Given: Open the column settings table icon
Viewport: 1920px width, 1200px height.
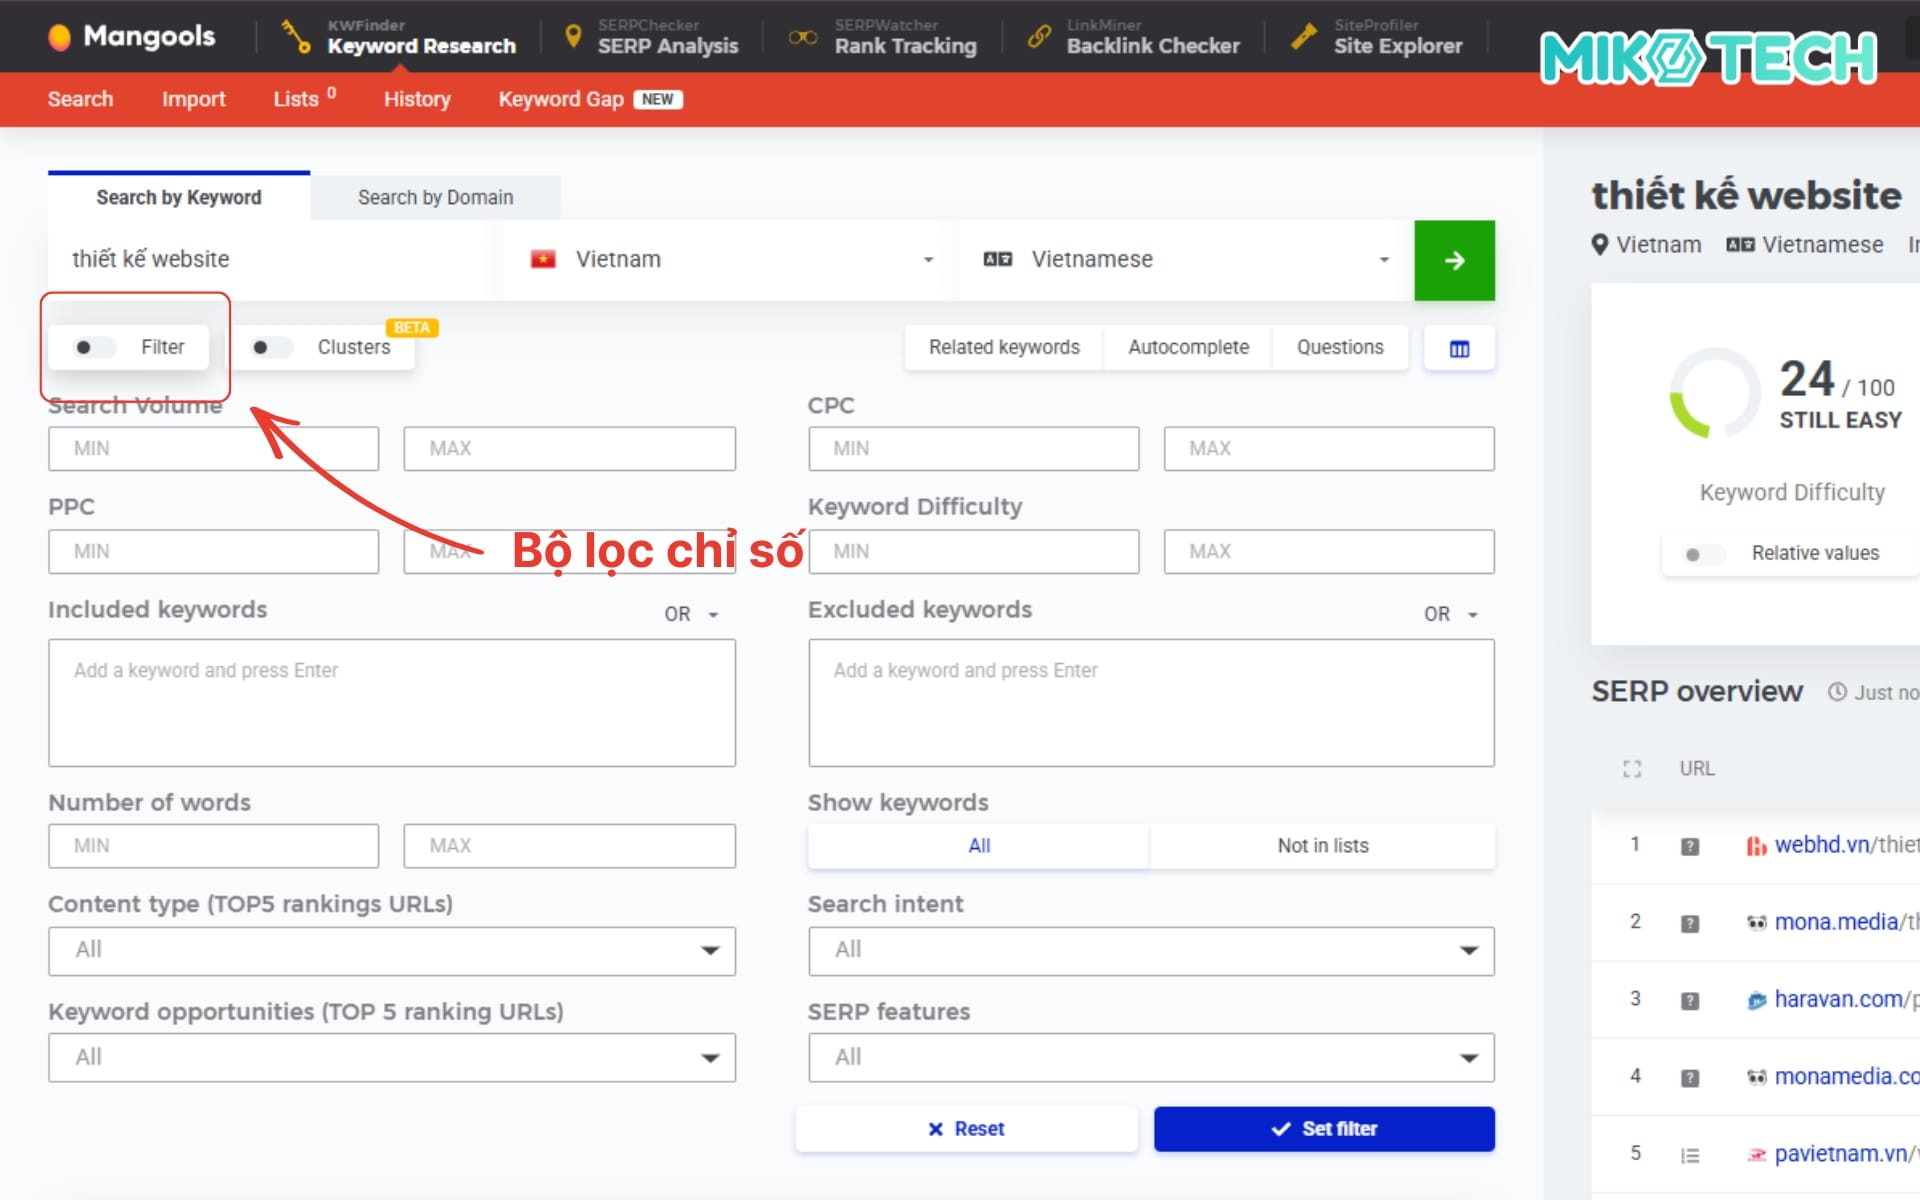Looking at the screenshot, I should point(1459,349).
